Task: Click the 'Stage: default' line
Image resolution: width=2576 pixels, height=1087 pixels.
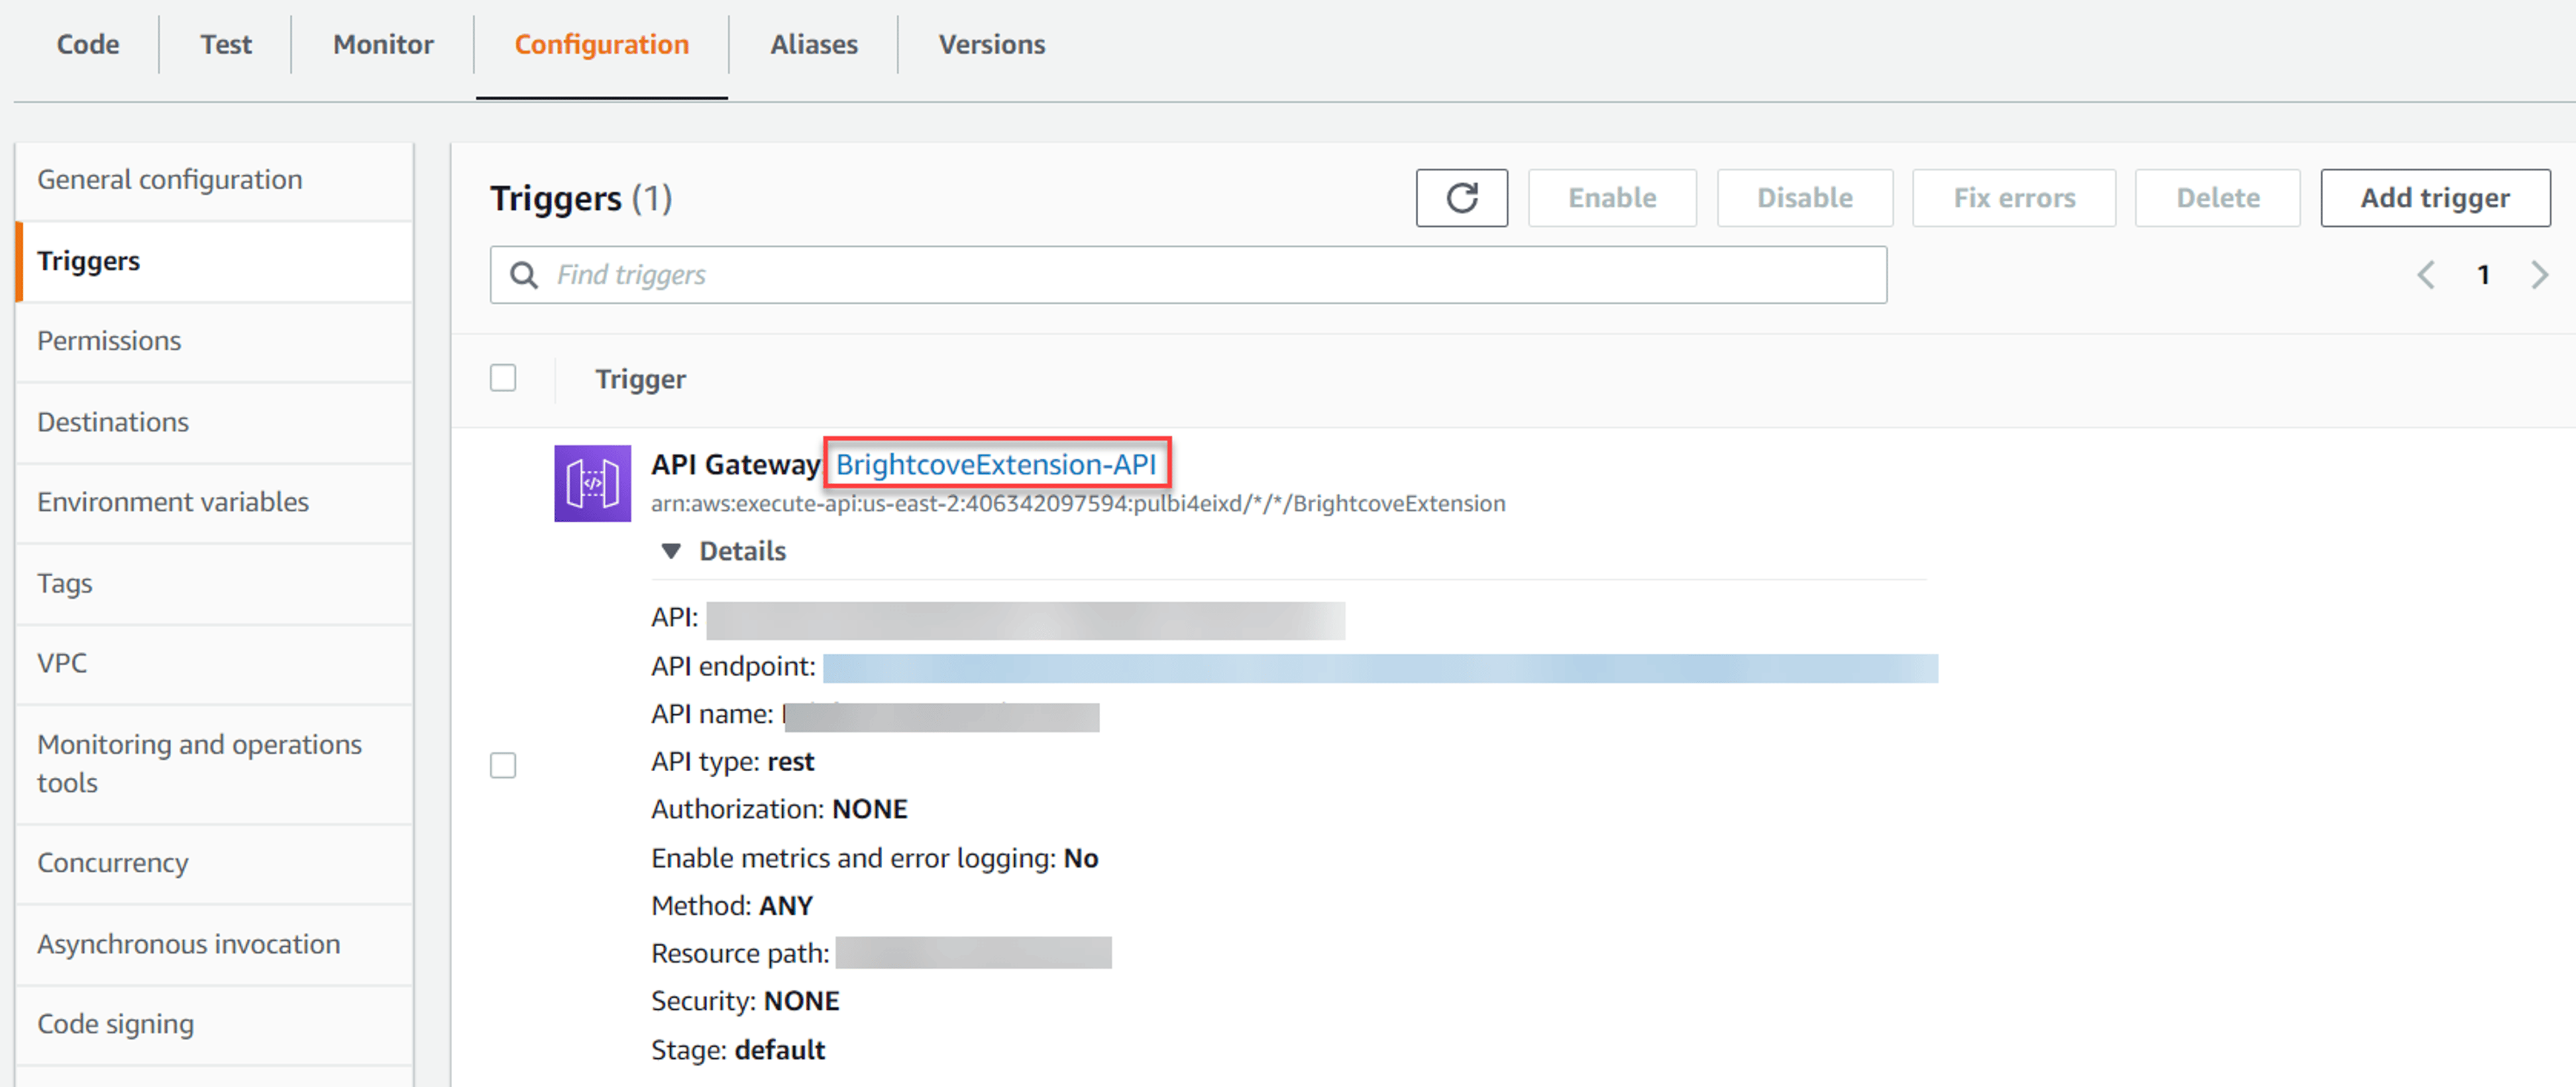Action: coord(738,1050)
